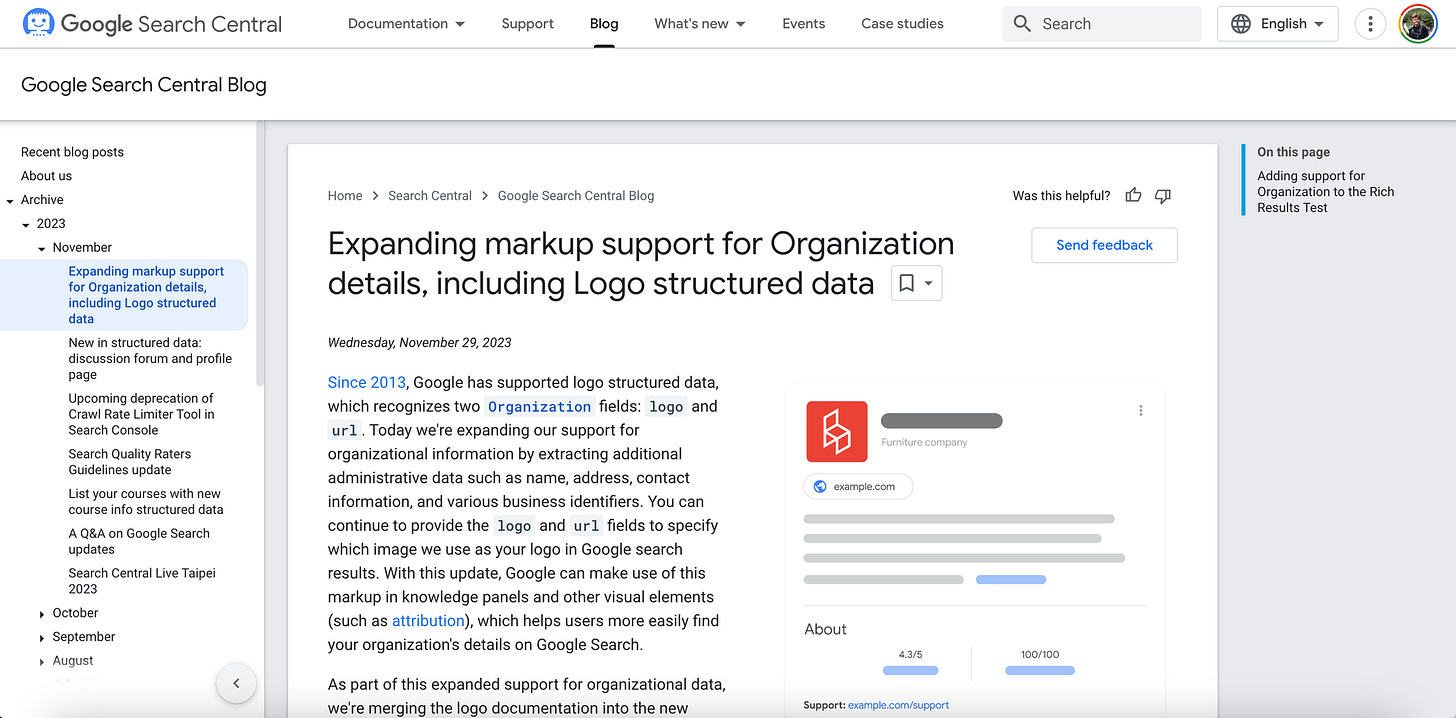The height and width of the screenshot is (718, 1456).
Task: Open the bookmark dropdown arrow
Action: (x=929, y=284)
